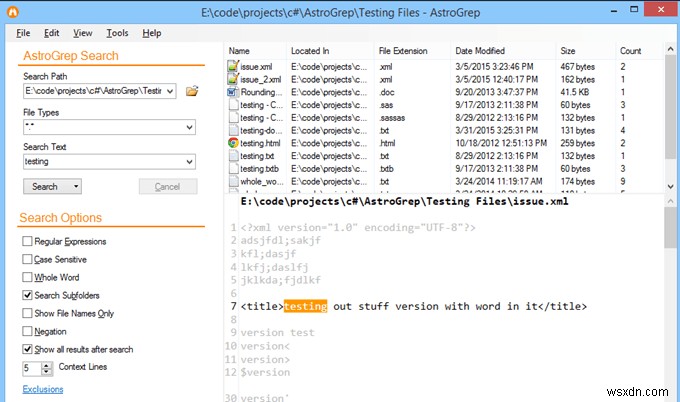Uncheck Show all results after search

click(x=27, y=349)
